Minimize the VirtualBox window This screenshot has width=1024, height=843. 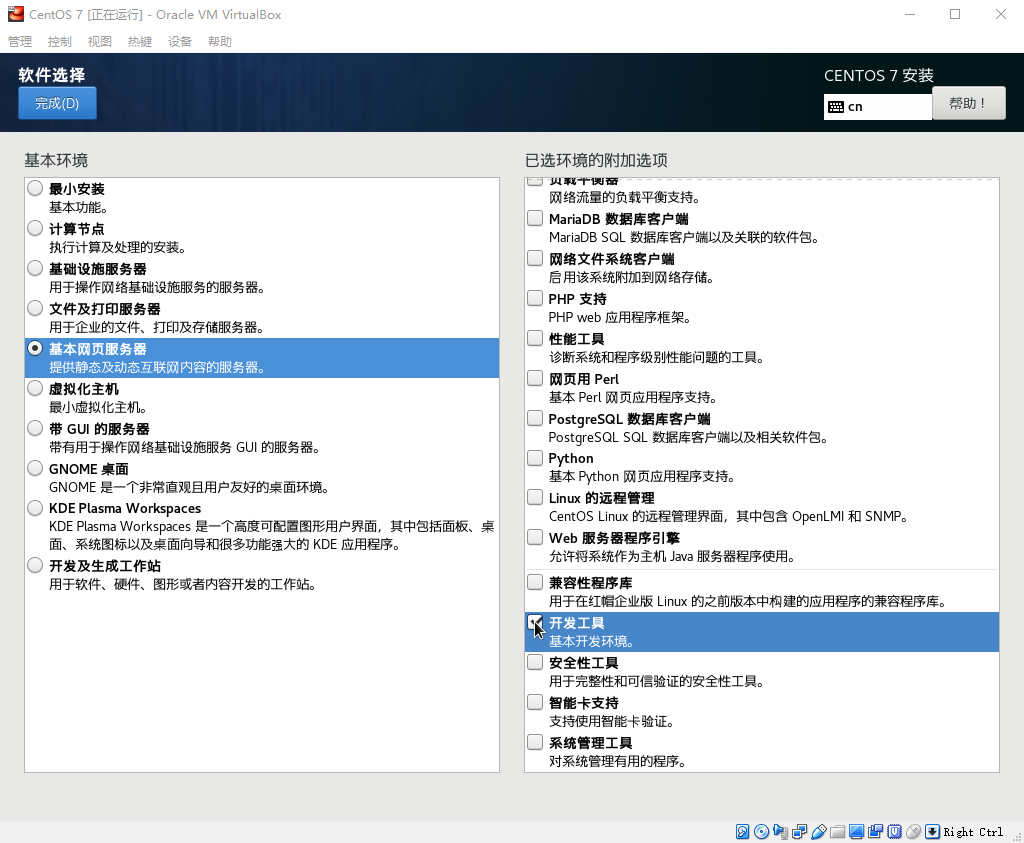[x=910, y=14]
